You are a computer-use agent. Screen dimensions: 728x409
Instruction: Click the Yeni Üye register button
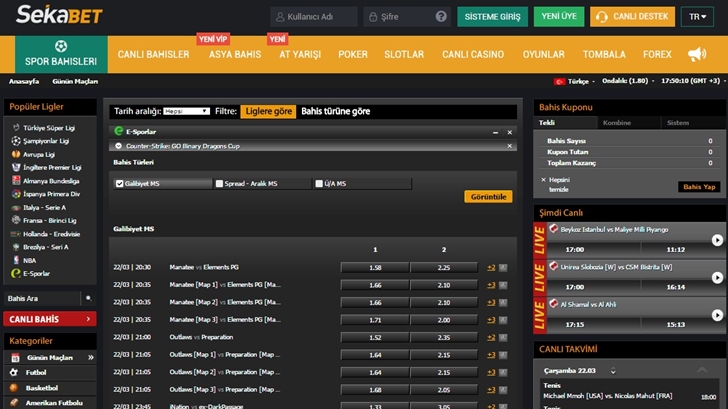[559, 17]
